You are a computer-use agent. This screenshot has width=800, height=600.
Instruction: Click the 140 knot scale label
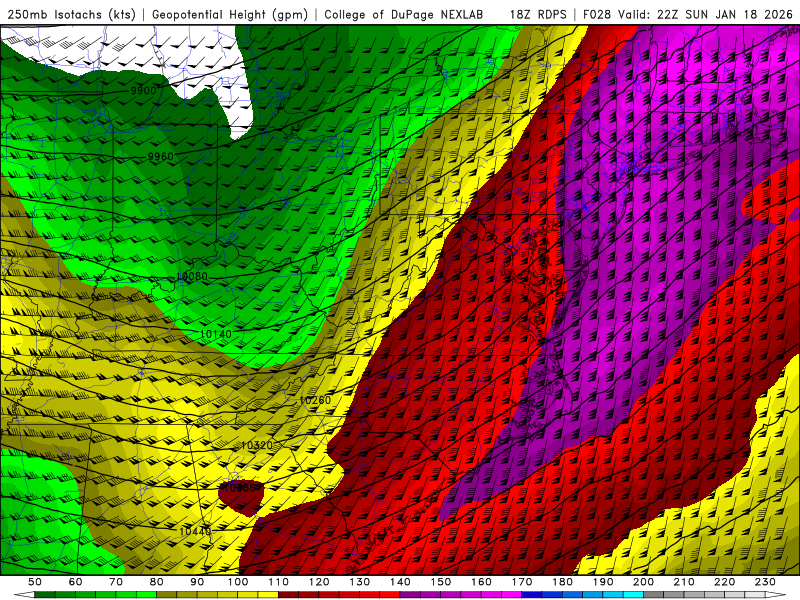click(x=400, y=582)
